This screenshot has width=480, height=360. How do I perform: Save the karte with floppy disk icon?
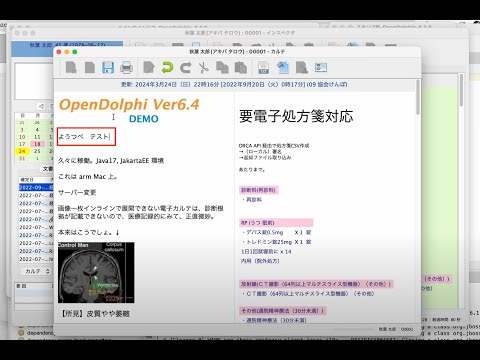(108, 68)
